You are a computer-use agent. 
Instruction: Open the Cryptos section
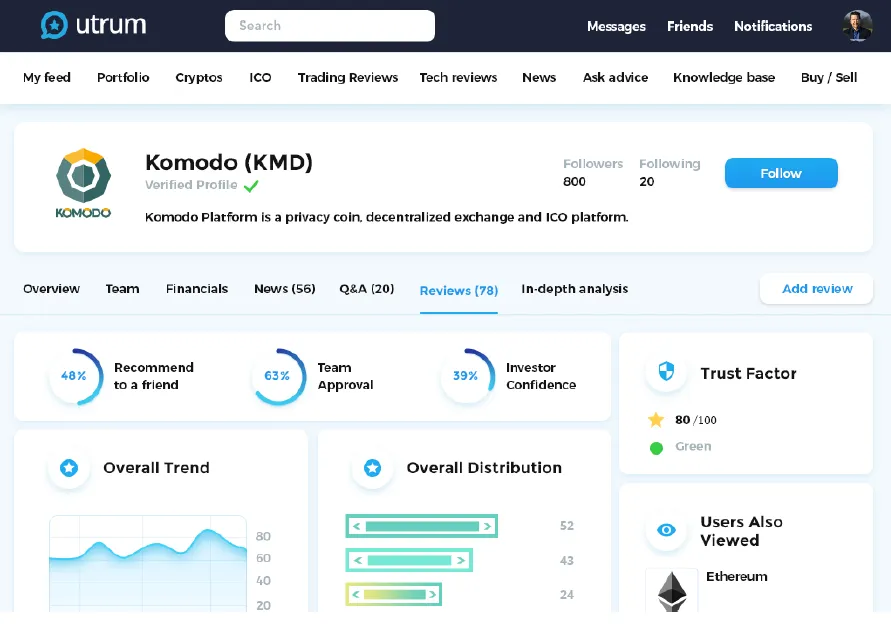199,77
